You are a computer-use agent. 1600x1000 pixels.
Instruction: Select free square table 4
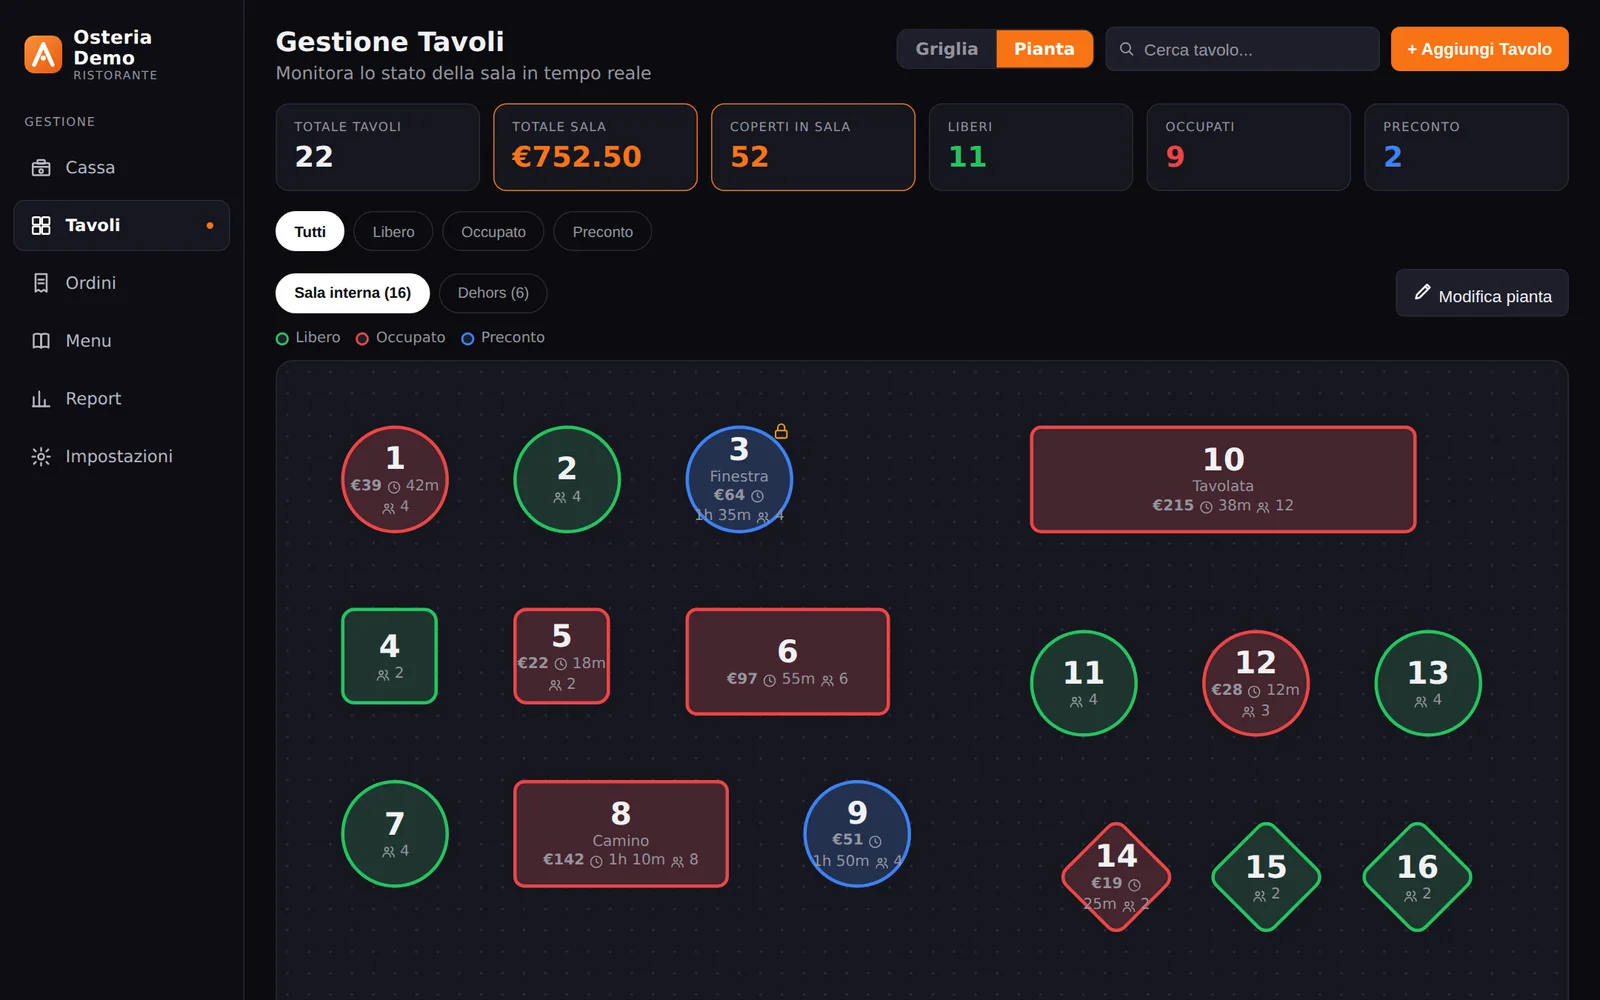tap(390, 656)
